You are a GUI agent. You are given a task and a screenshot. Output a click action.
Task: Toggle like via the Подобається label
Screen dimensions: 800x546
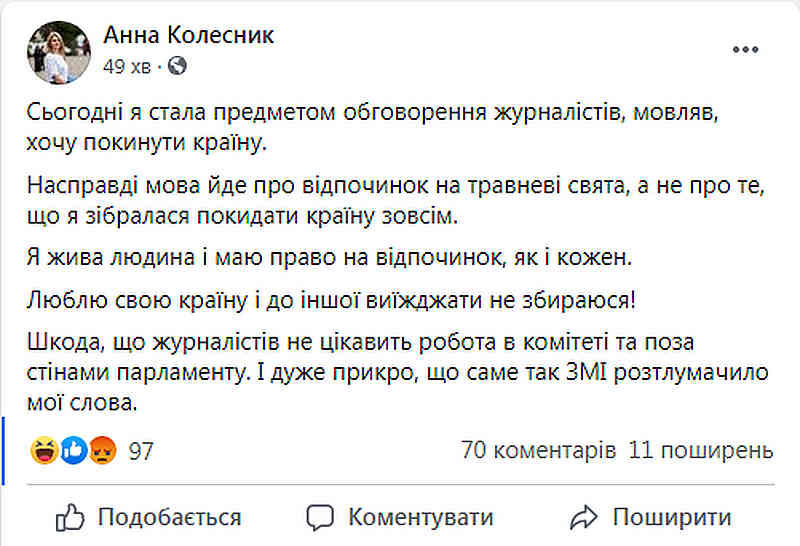[169, 517]
